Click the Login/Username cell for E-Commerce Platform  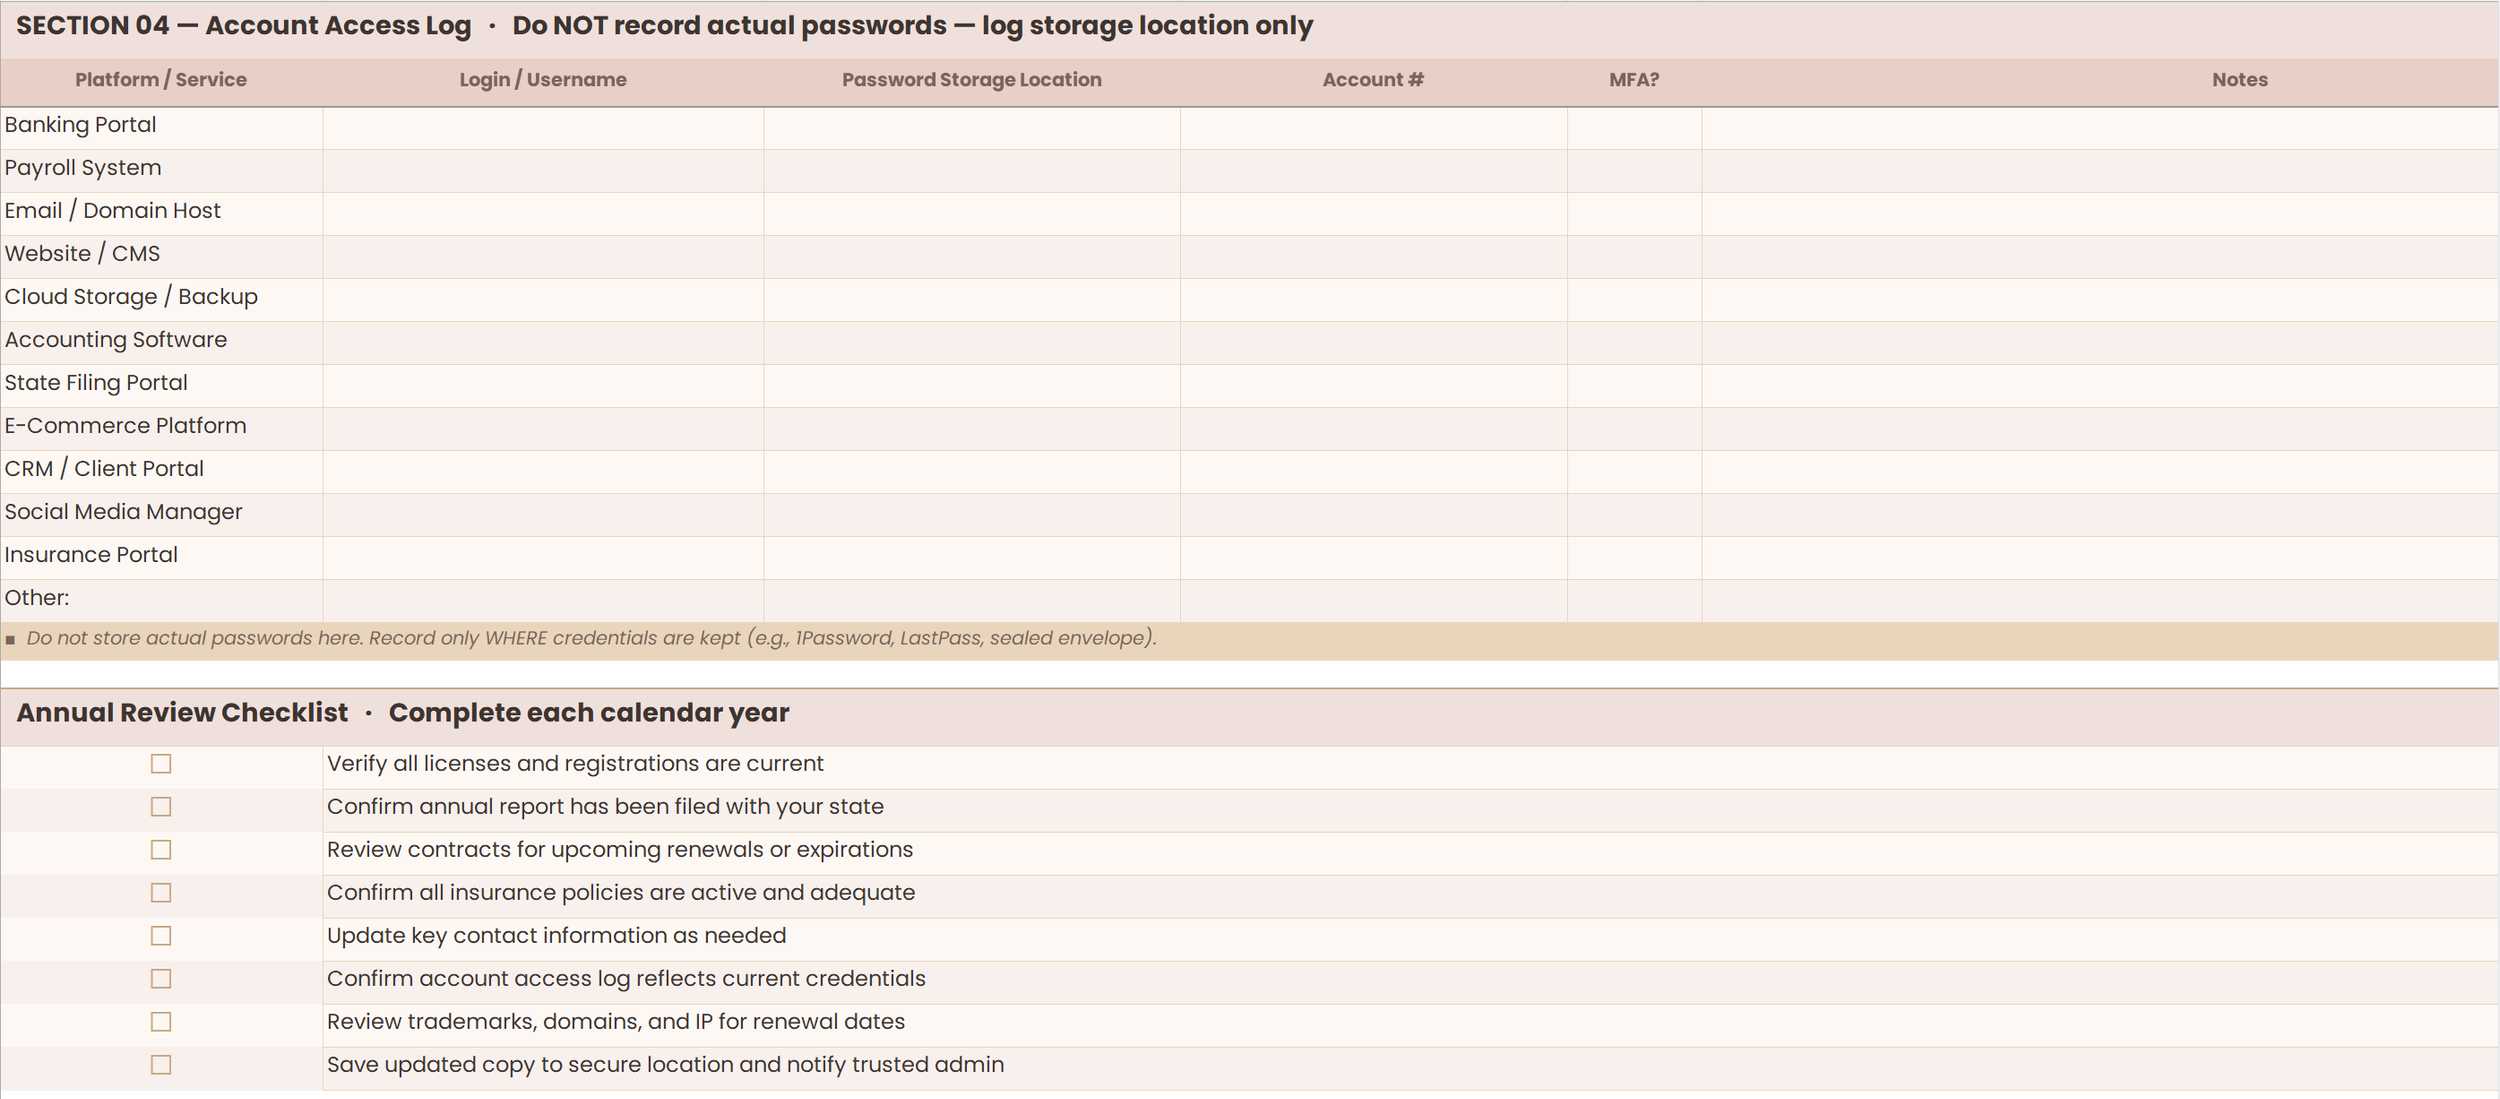(543, 425)
